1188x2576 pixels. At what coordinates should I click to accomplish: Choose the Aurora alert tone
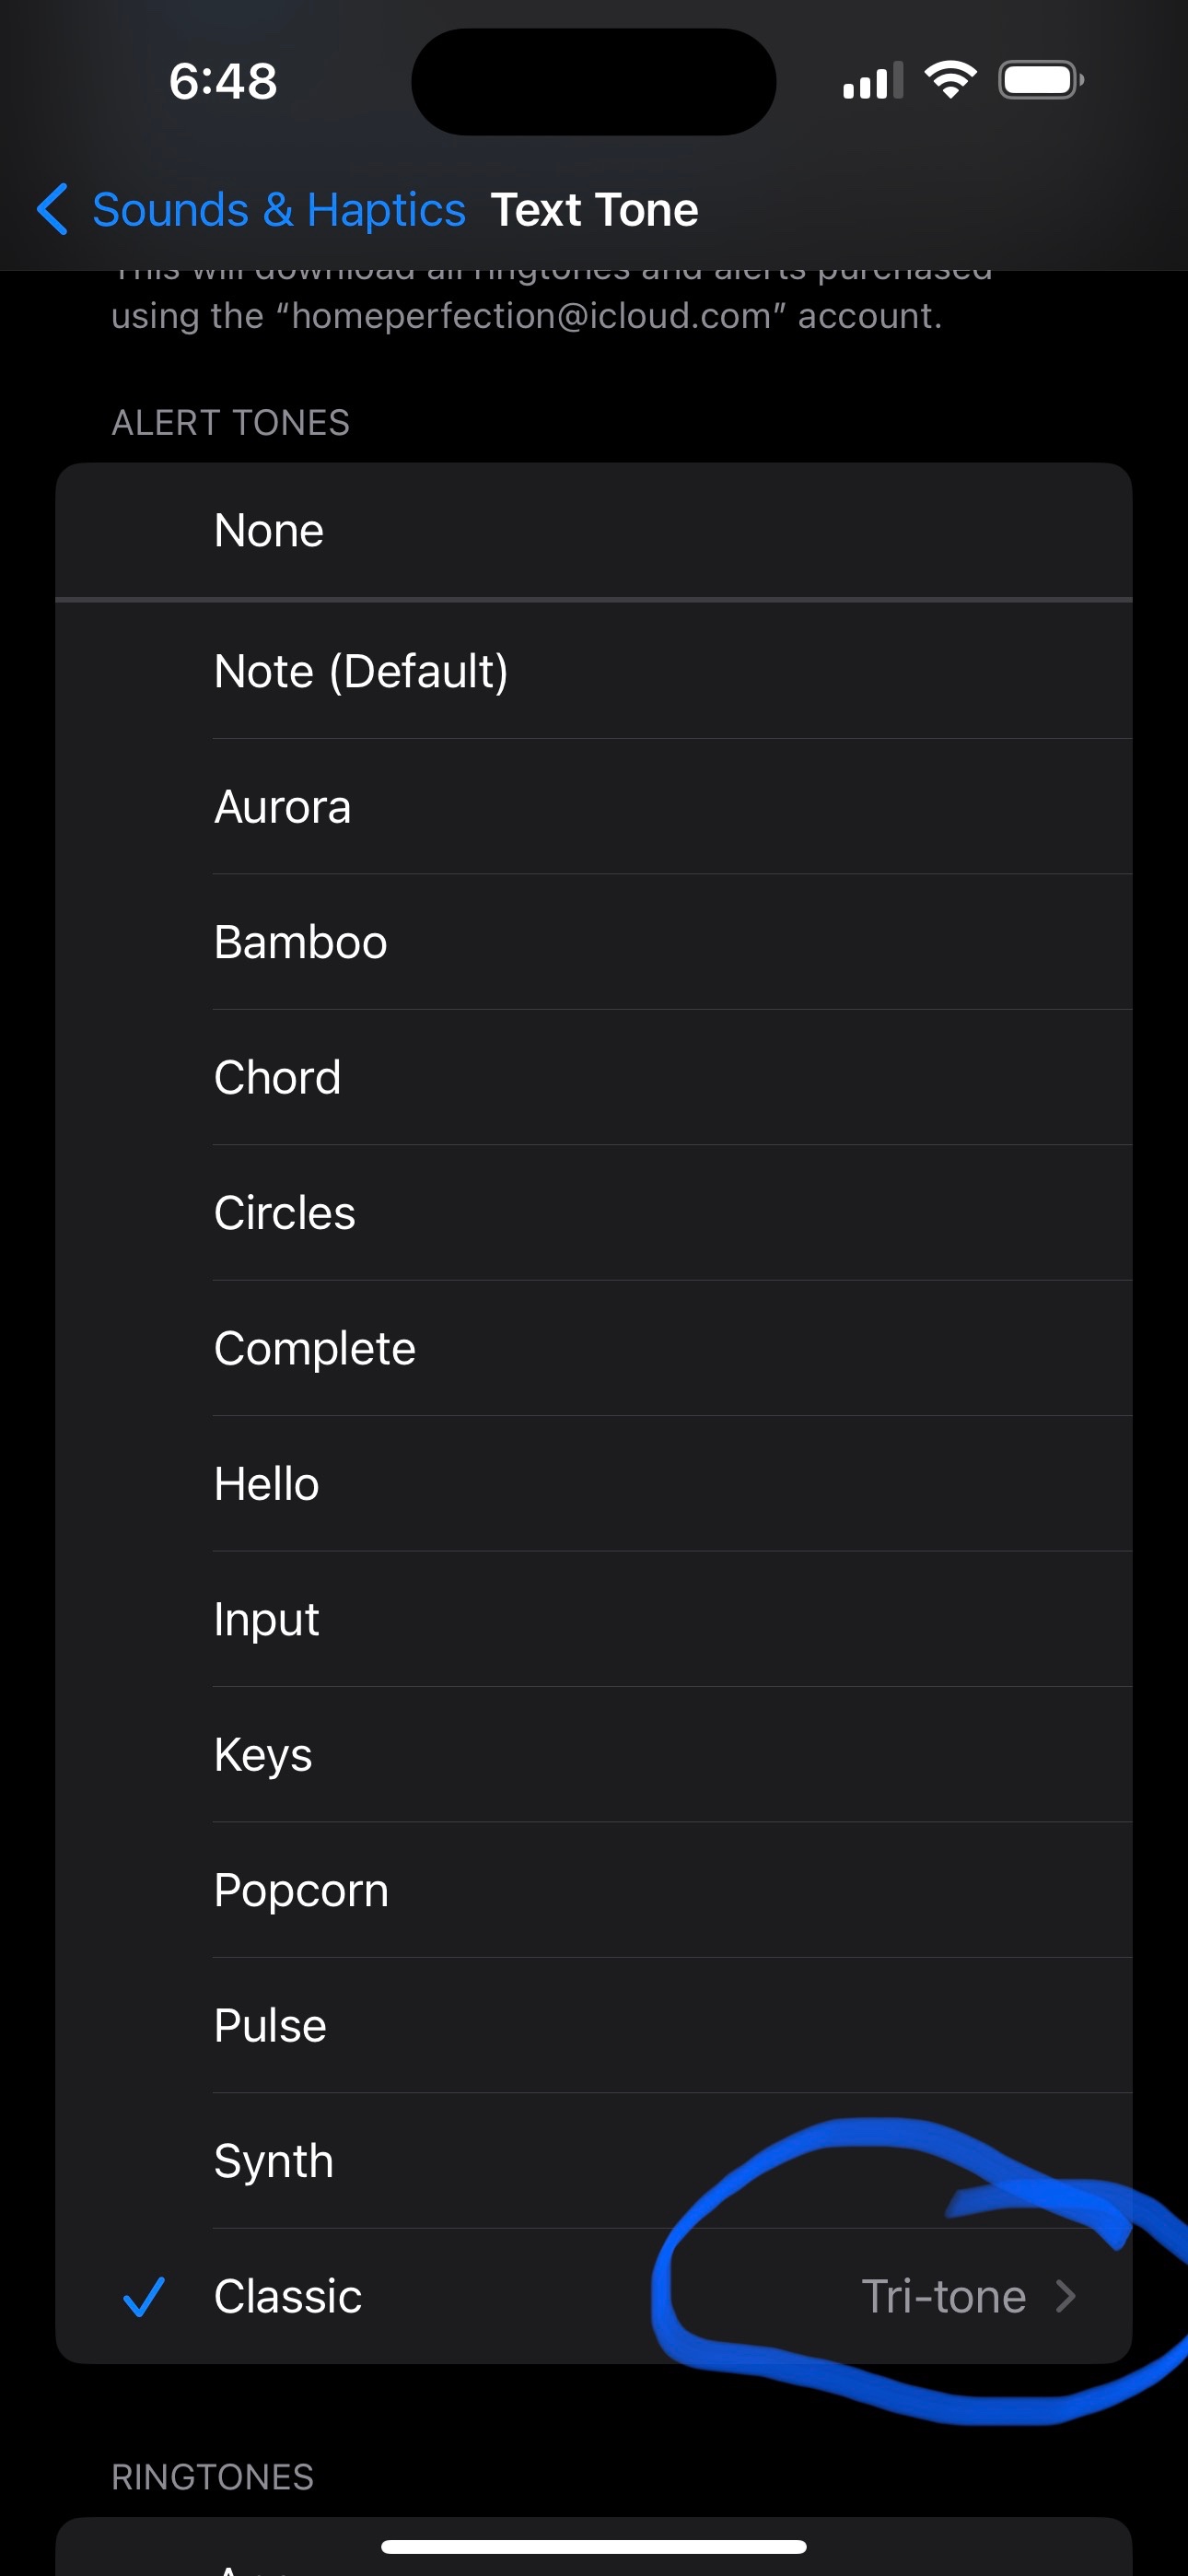(594, 807)
